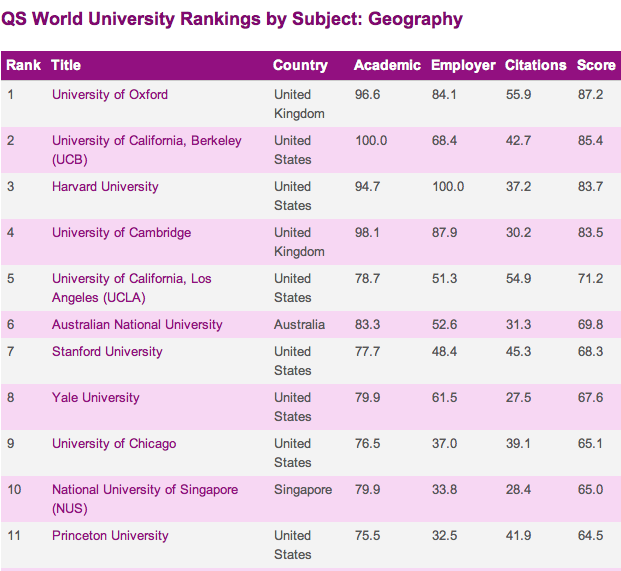Image resolution: width=621 pixels, height=571 pixels.
Task: Open the University of Oxford link
Action: 110,95
